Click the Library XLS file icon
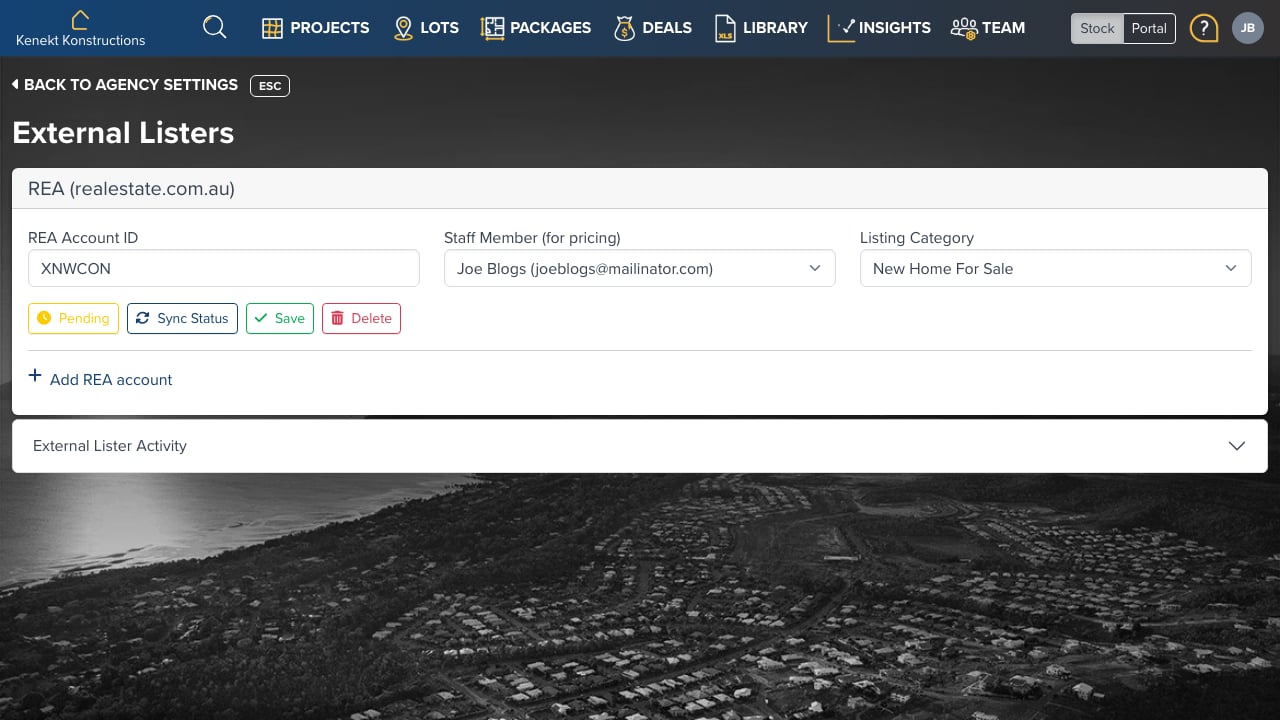Screen dimensions: 1280x720 [725, 28]
